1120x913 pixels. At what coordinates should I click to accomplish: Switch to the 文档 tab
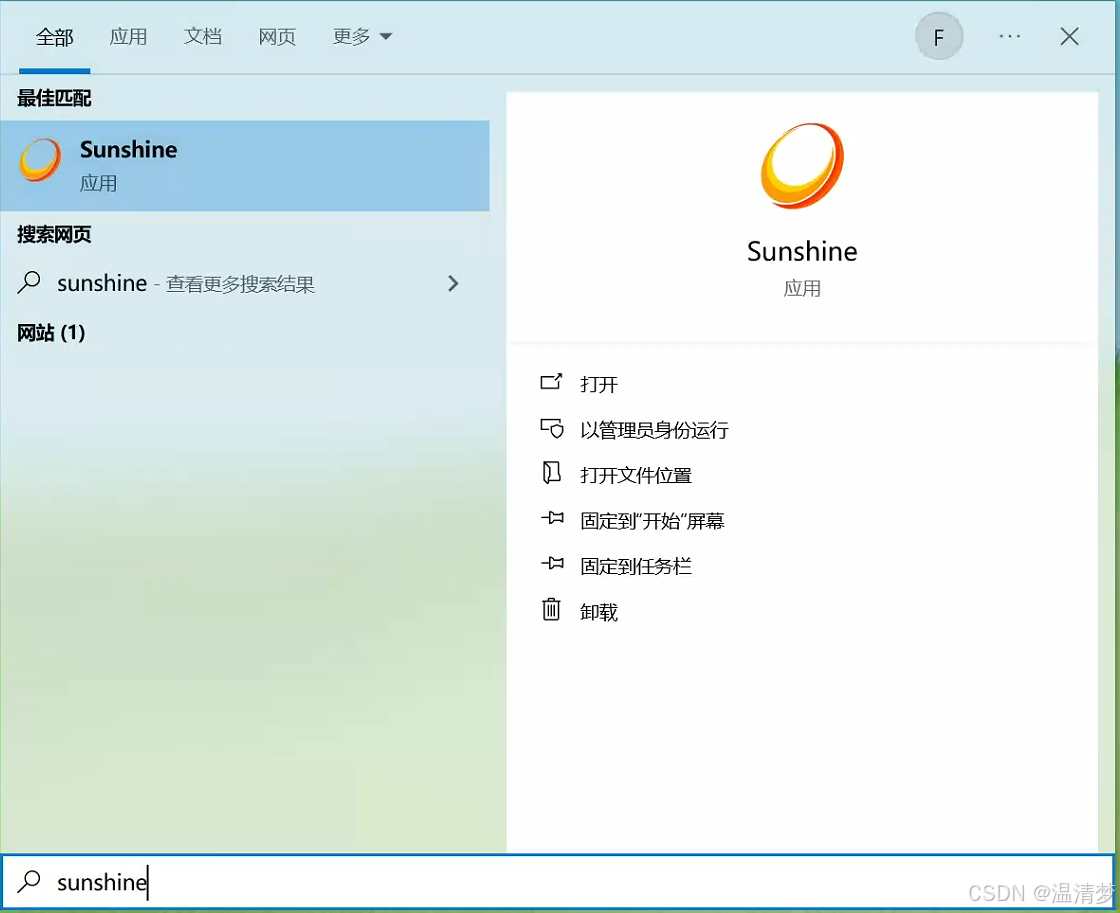tap(203, 36)
